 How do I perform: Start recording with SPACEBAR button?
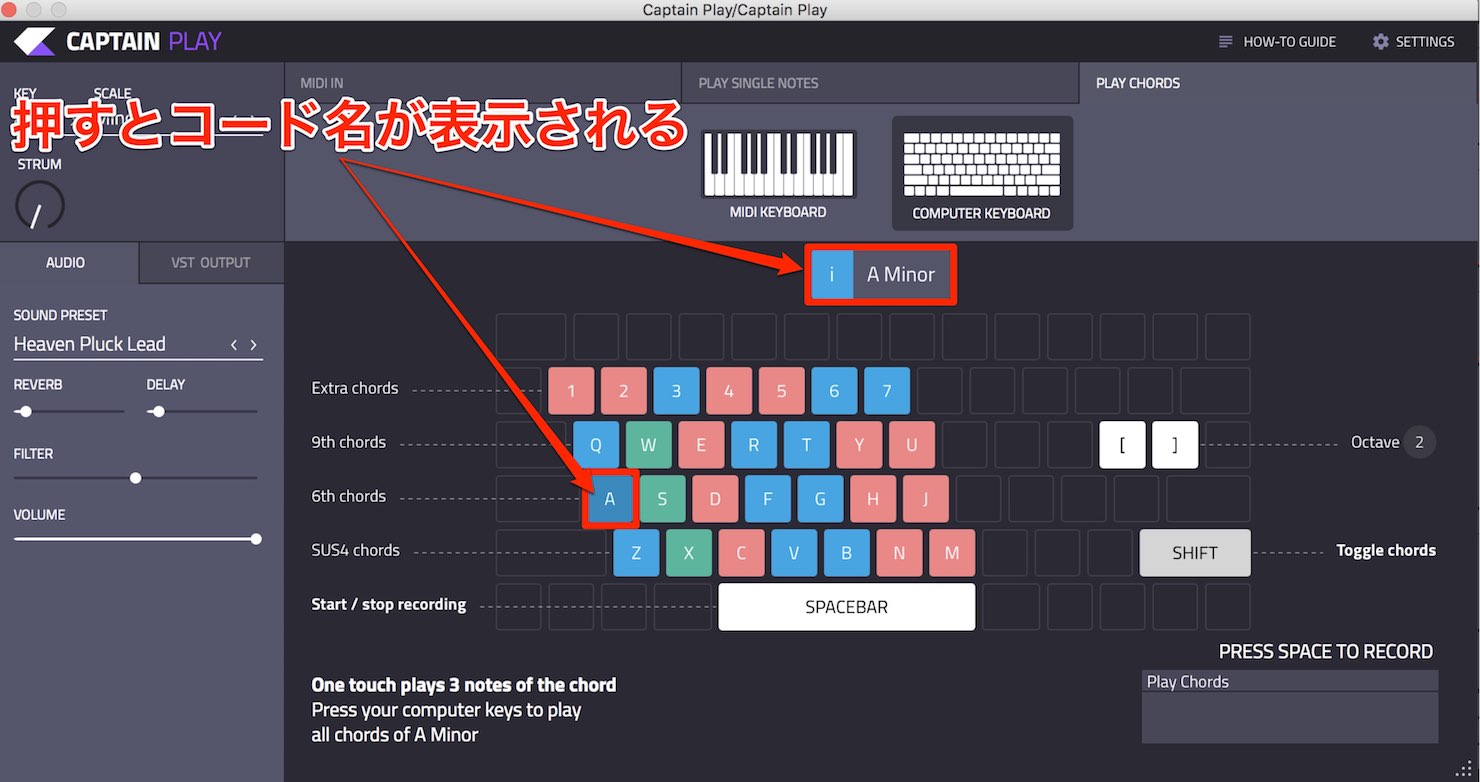[x=847, y=607]
